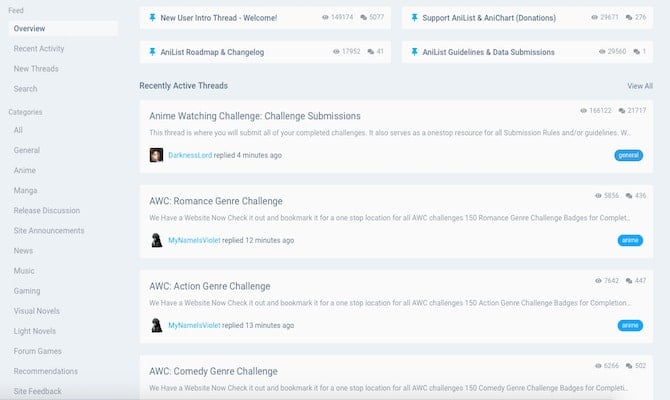Select Recent Activity in the Feed sidebar
The image size is (670, 400).
click(x=40, y=48)
